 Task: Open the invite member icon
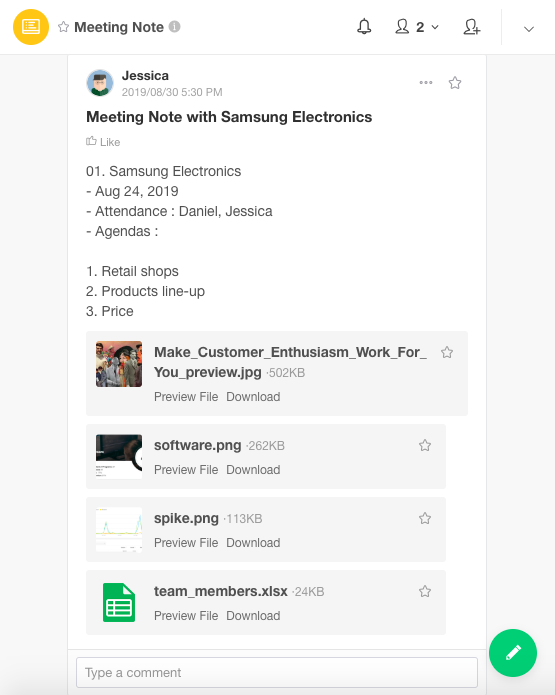coord(472,27)
